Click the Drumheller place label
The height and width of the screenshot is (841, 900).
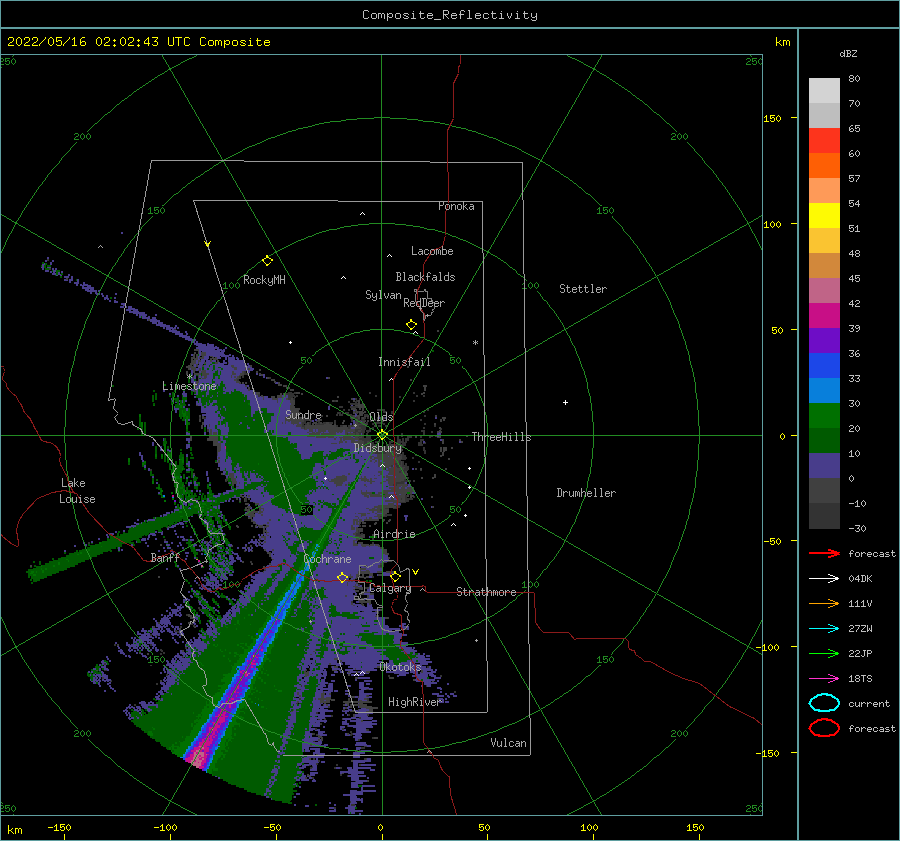[586, 493]
